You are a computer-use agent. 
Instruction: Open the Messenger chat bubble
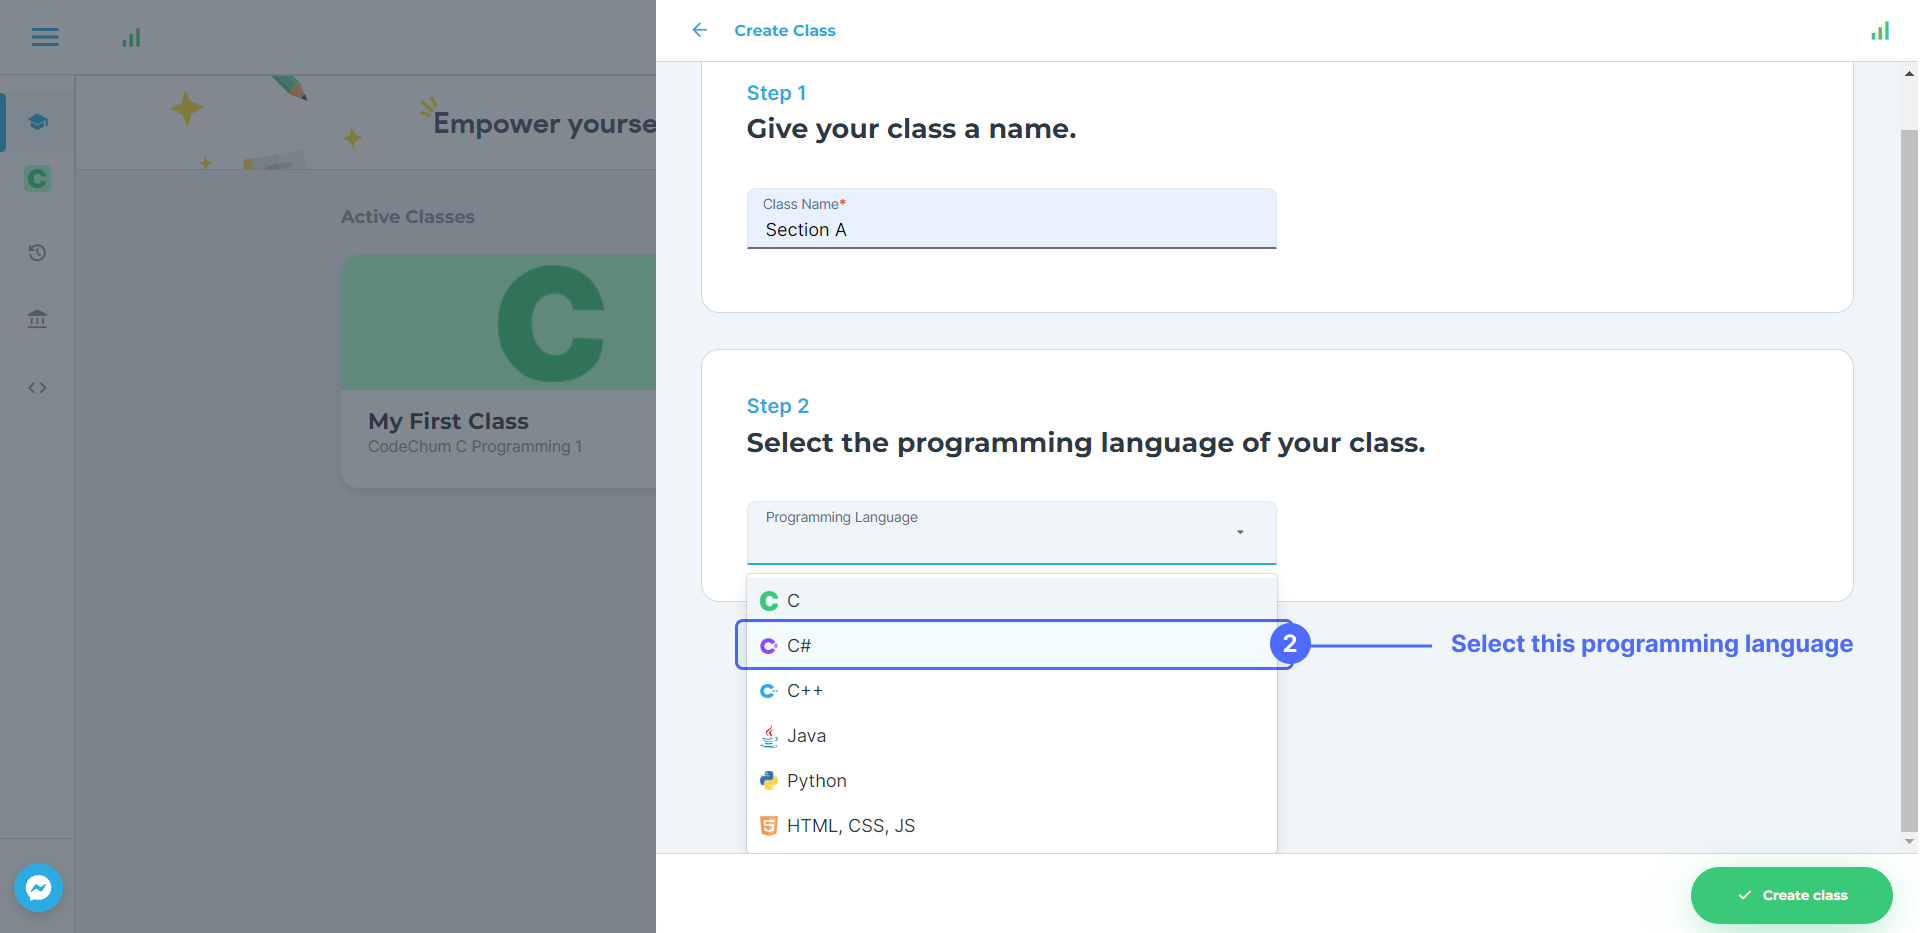point(39,887)
